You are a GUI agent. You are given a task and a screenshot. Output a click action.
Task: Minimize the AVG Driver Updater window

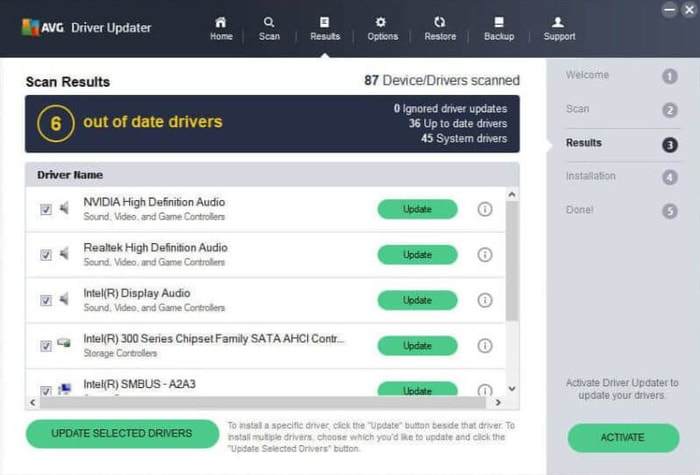(x=669, y=10)
